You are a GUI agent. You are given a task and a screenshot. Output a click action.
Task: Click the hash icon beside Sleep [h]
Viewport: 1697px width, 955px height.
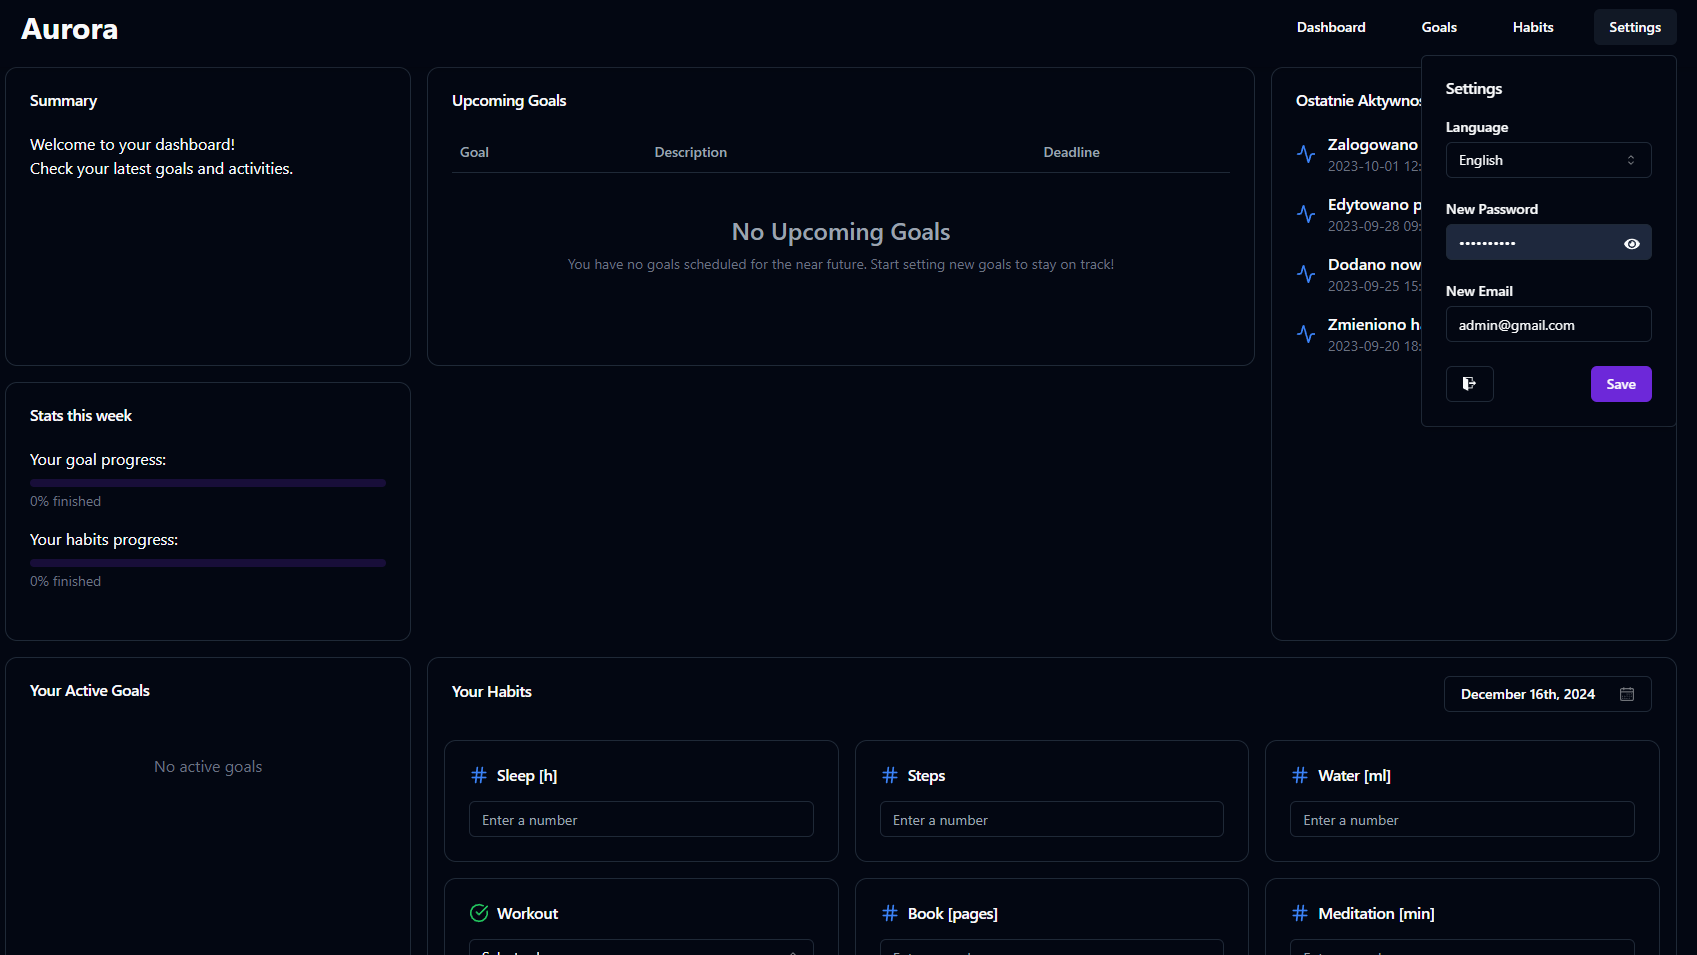pyautogui.click(x=477, y=775)
